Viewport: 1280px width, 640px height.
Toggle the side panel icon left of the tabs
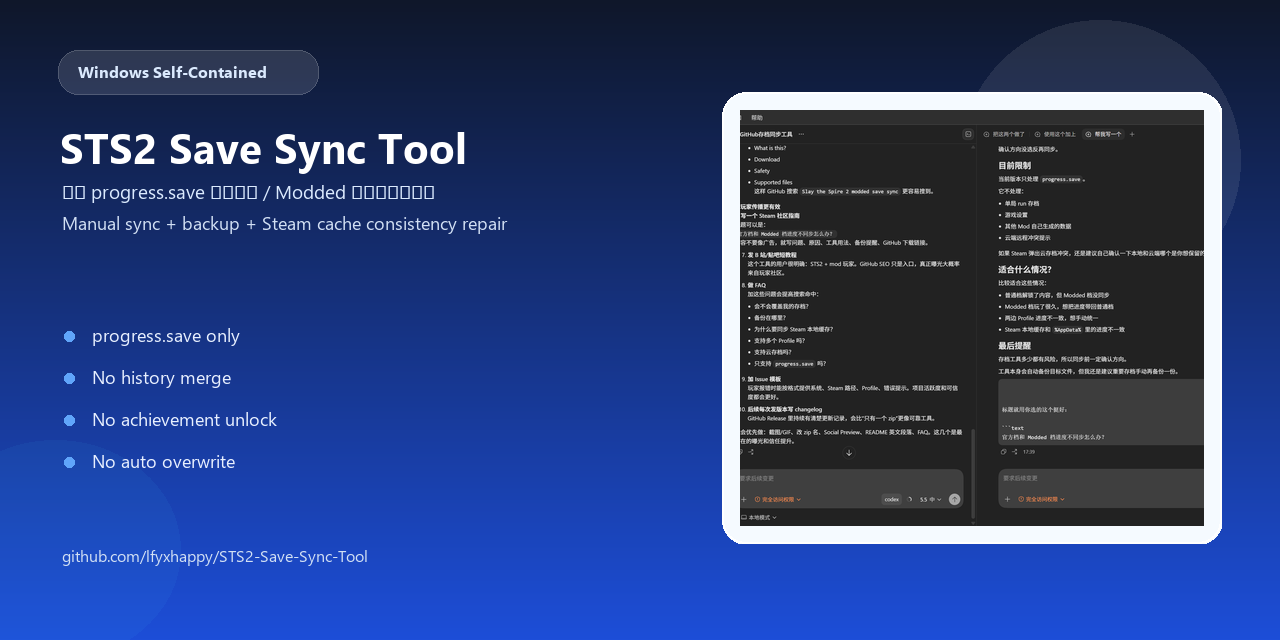[x=968, y=134]
